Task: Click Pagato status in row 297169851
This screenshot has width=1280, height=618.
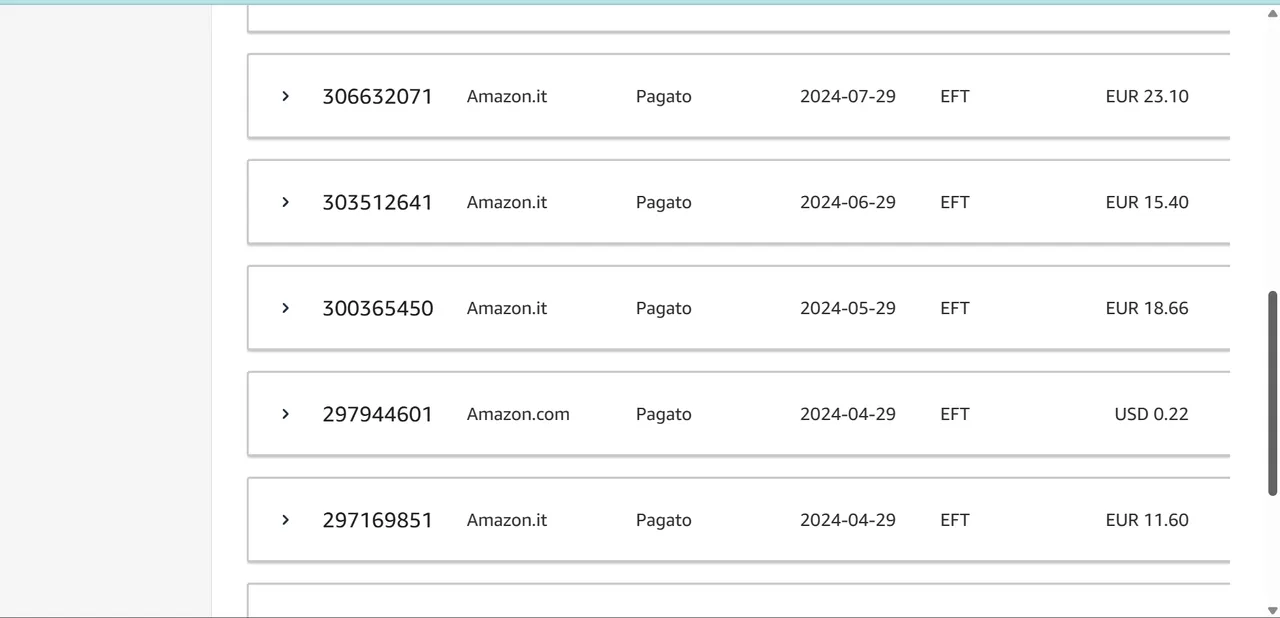Action: point(664,521)
